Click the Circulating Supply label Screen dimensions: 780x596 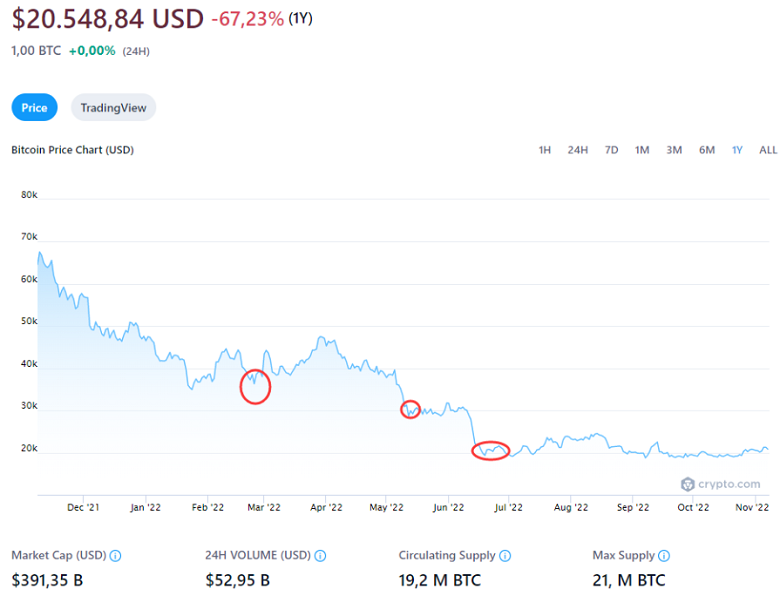(447, 555)
